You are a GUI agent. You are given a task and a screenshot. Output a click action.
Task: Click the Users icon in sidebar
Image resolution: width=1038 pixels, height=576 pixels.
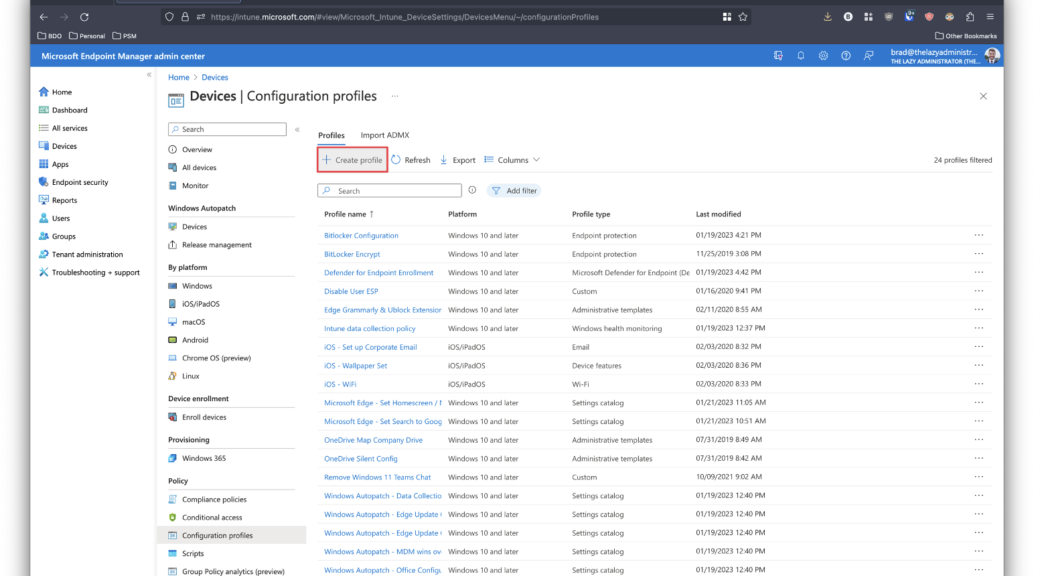pos(44,218)
